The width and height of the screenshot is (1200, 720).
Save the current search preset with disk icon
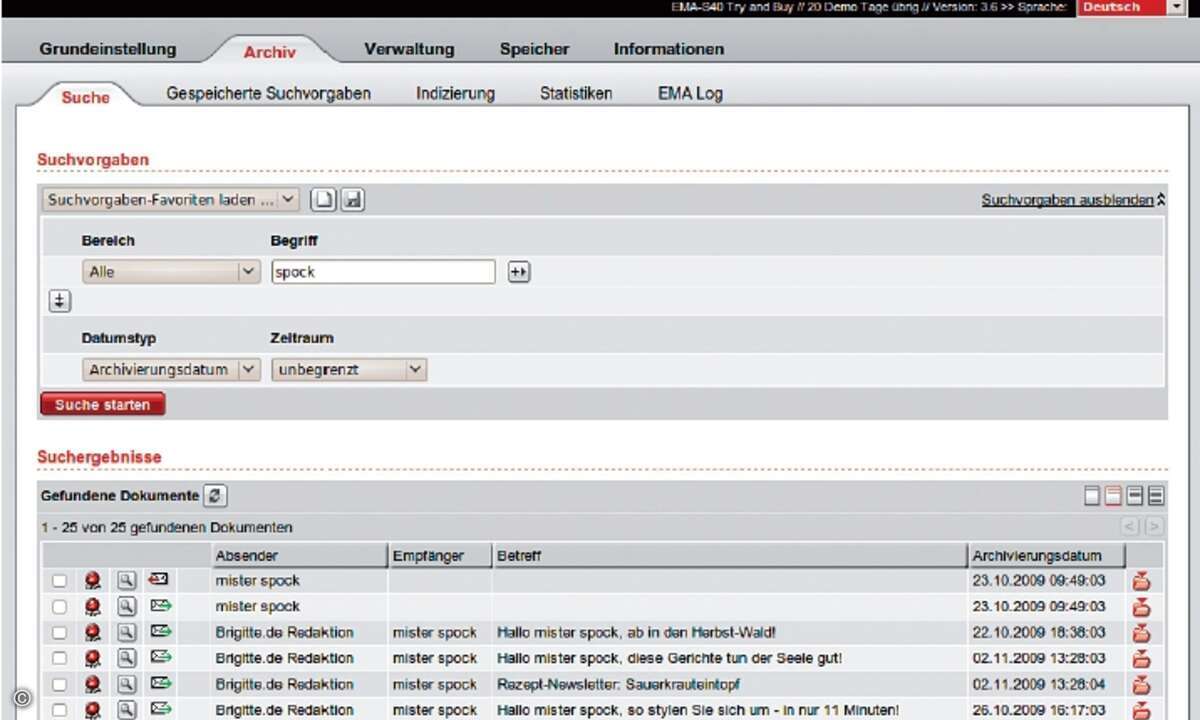[352, 200]
